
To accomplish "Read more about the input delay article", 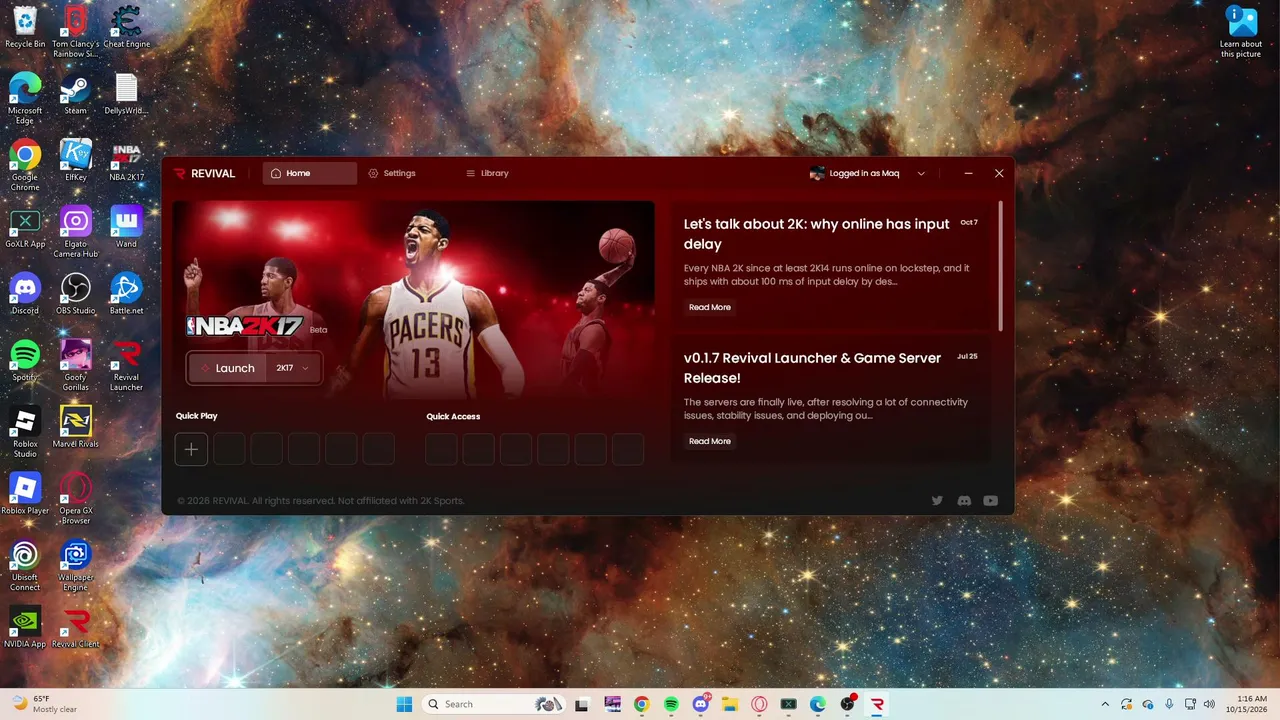I will (710, 307).
